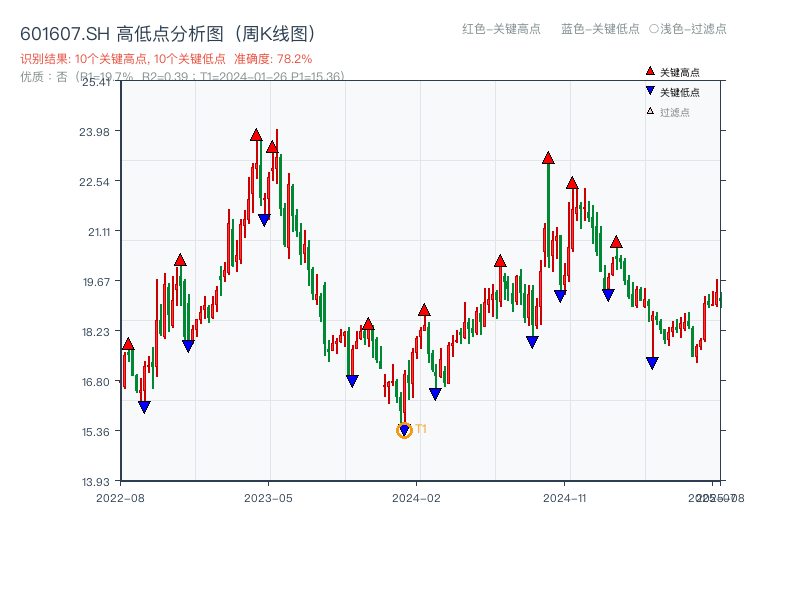Click the first red triangle marker near 2022-08

[128, 343]
